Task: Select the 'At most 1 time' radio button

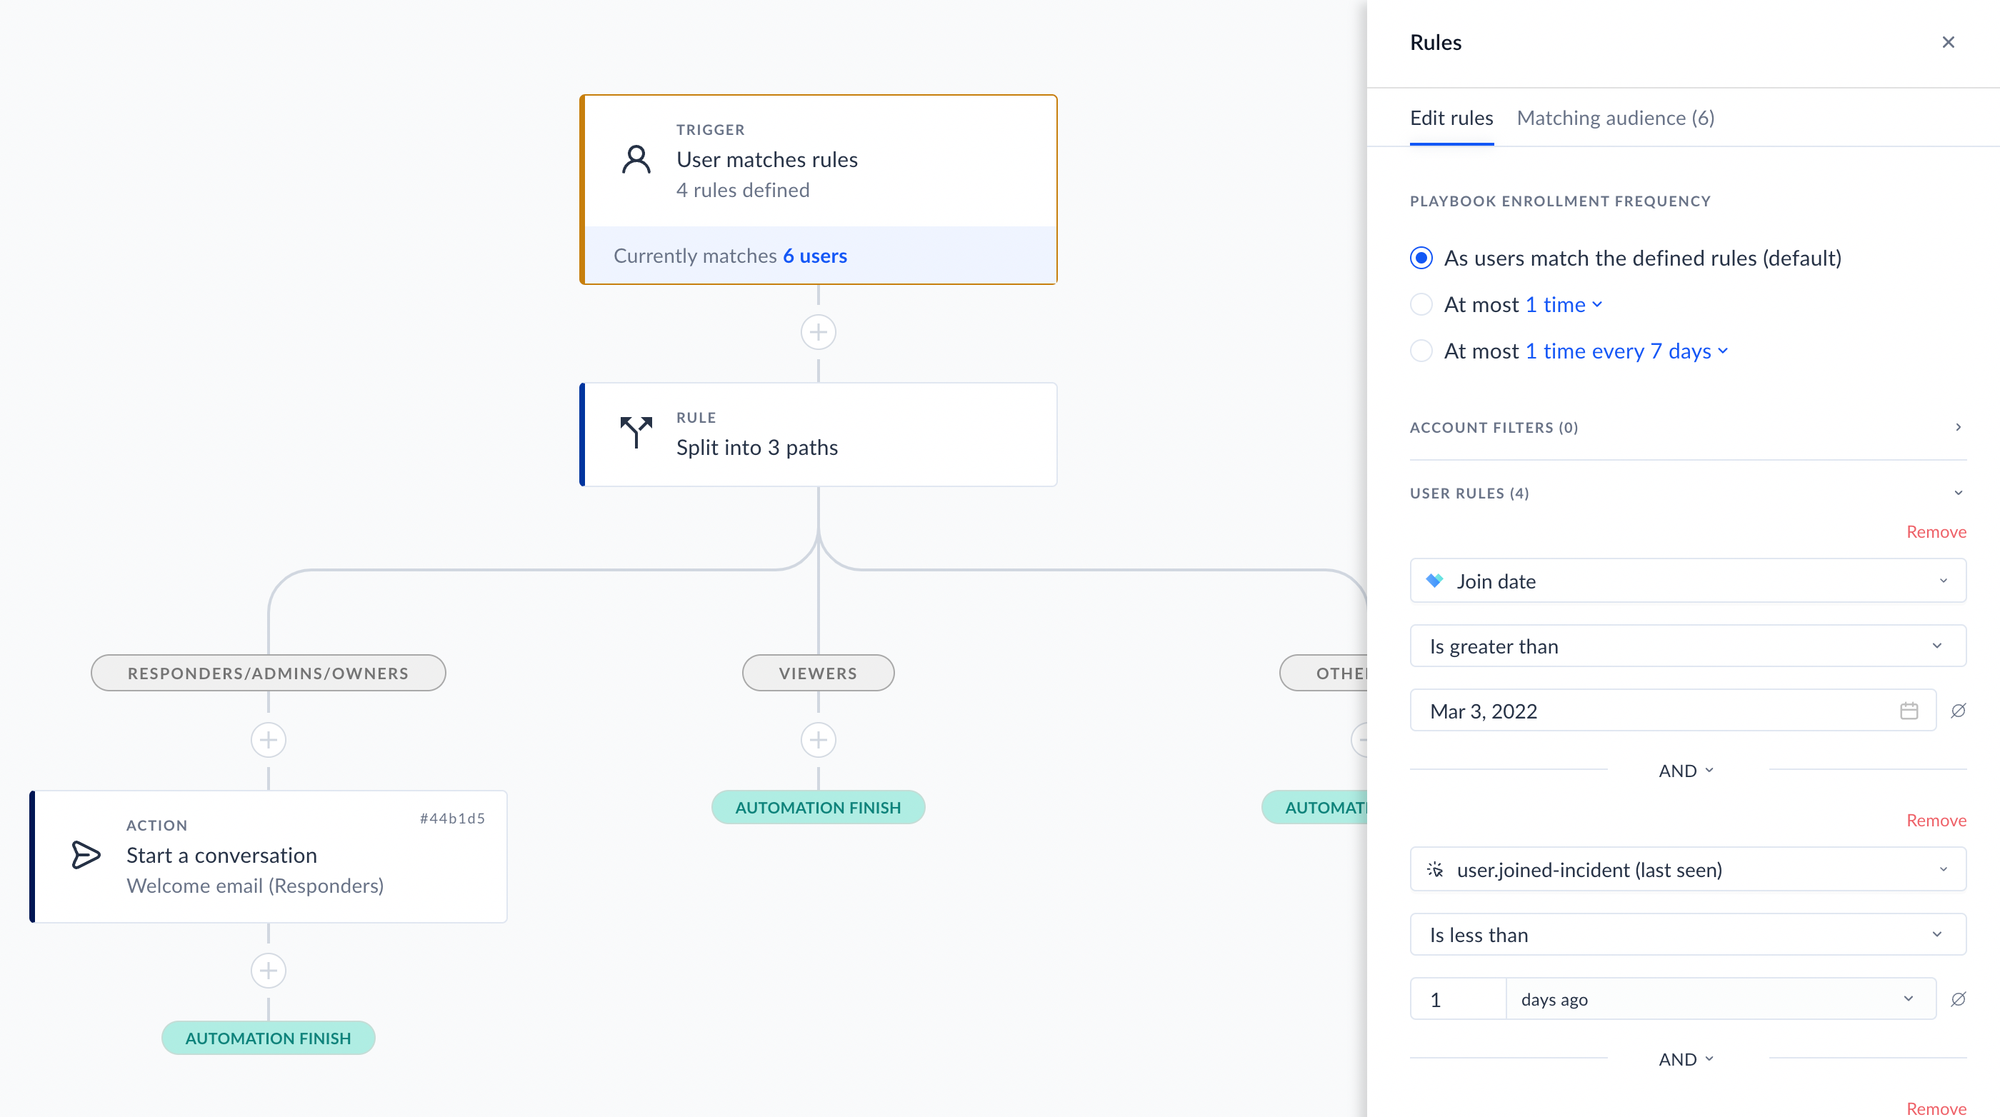Action: pos(1421,305)
